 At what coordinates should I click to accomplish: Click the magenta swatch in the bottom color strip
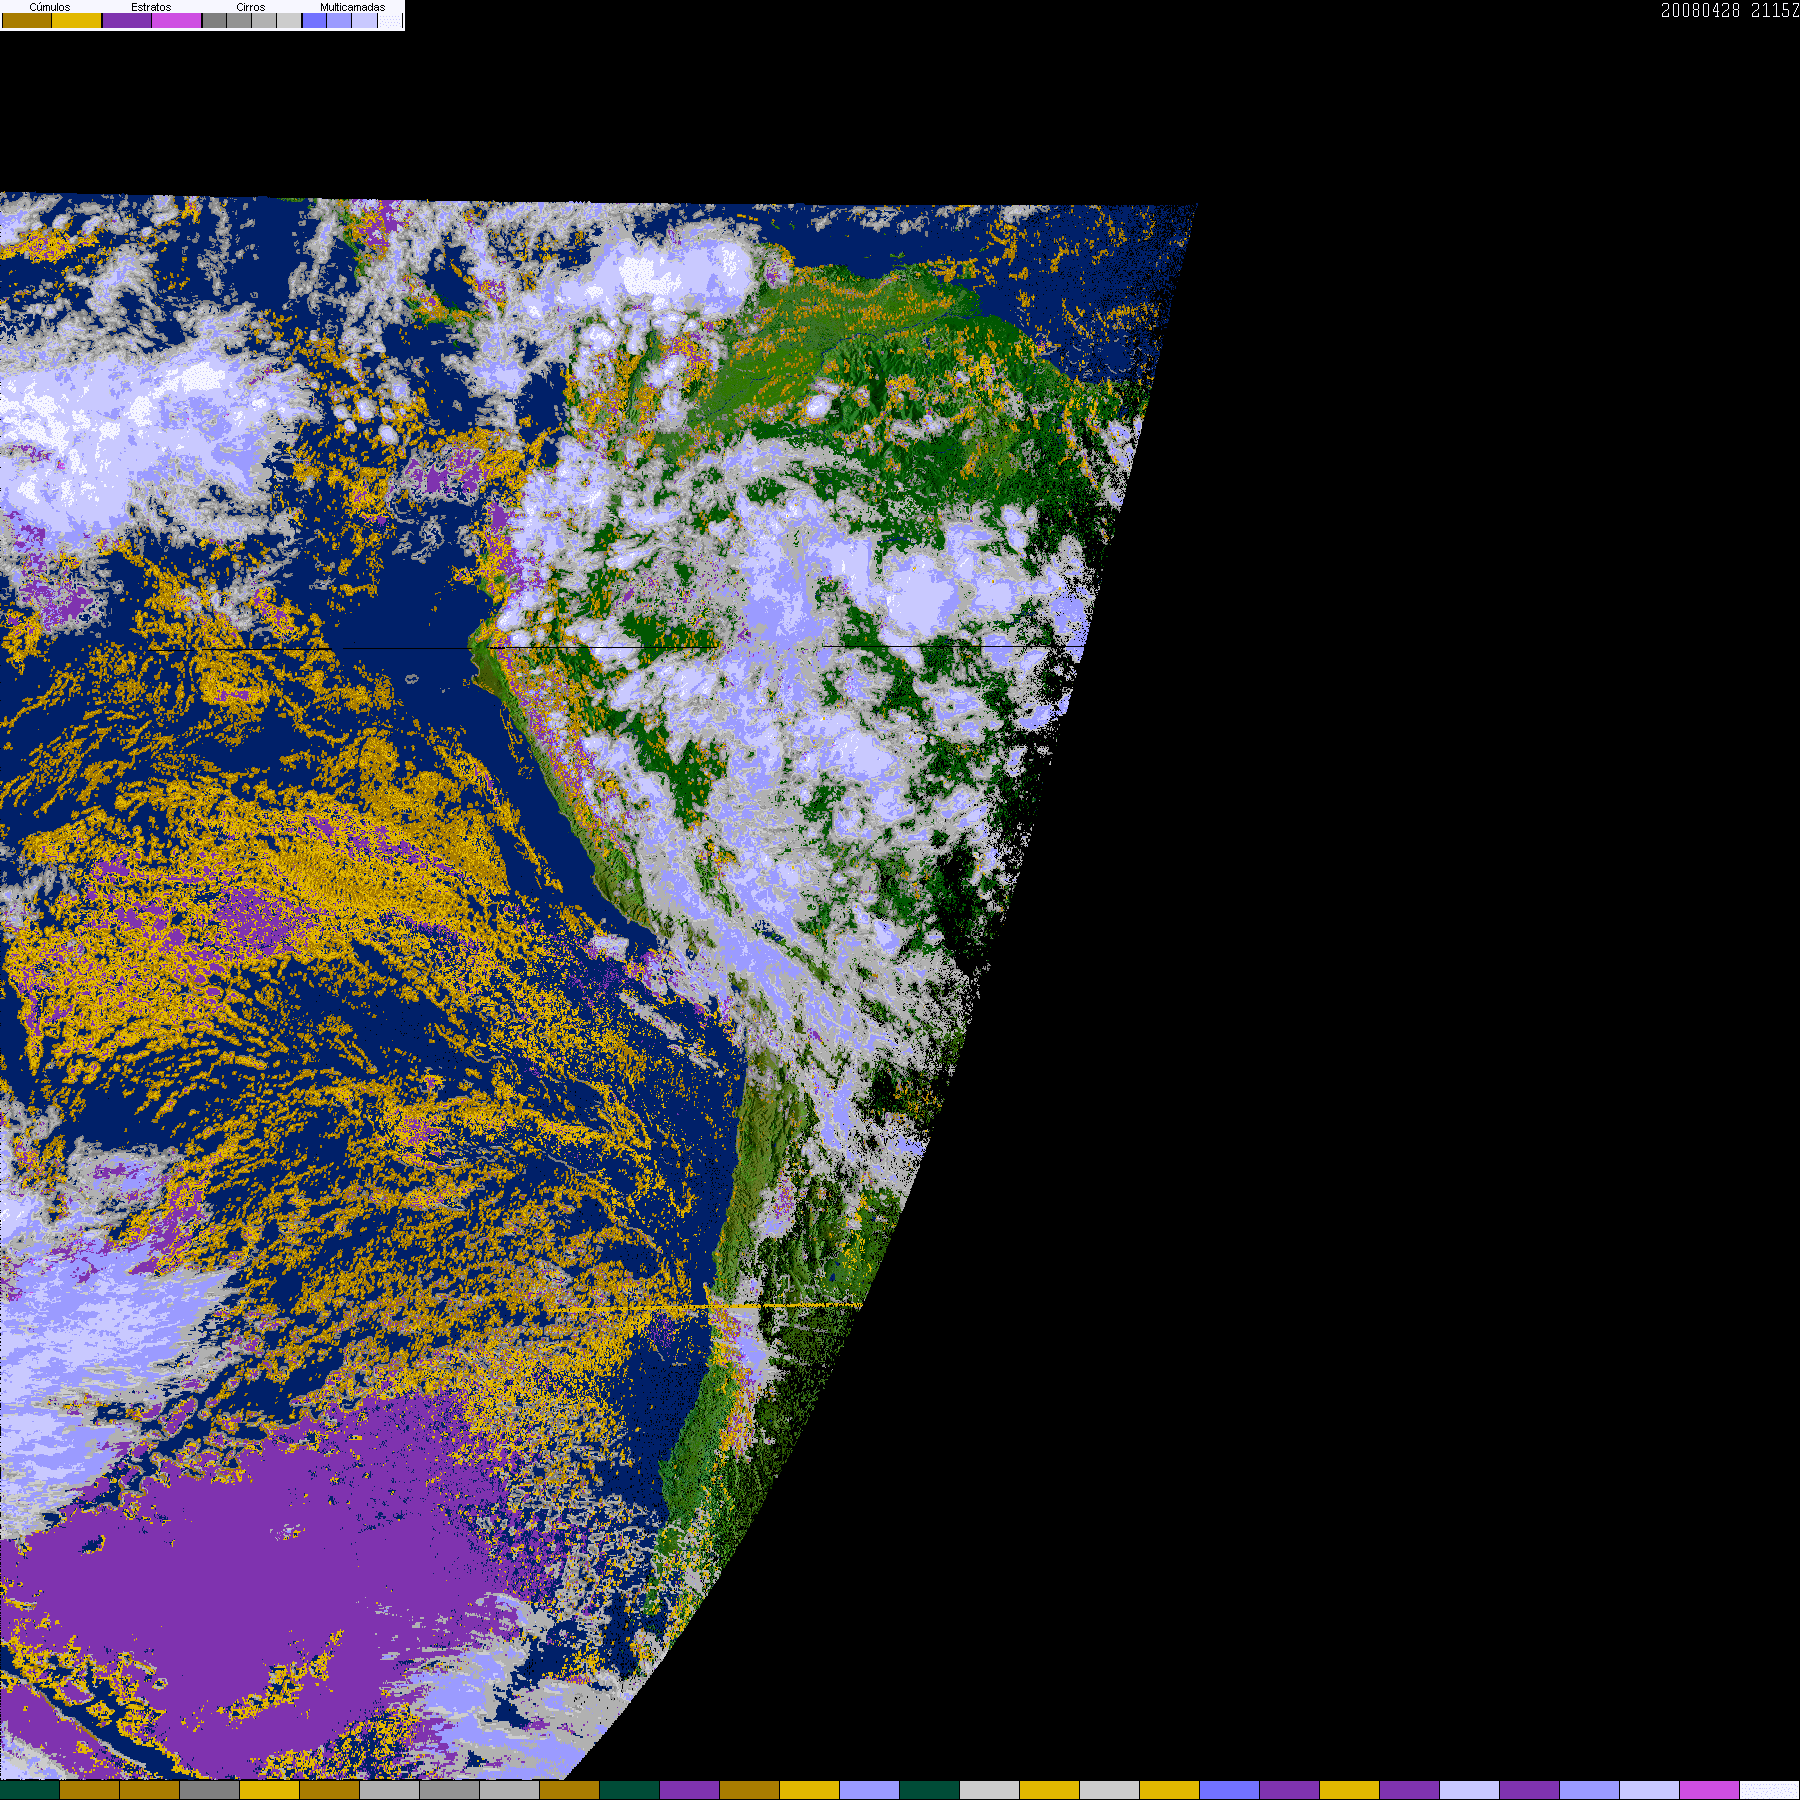(1709, 1790)
